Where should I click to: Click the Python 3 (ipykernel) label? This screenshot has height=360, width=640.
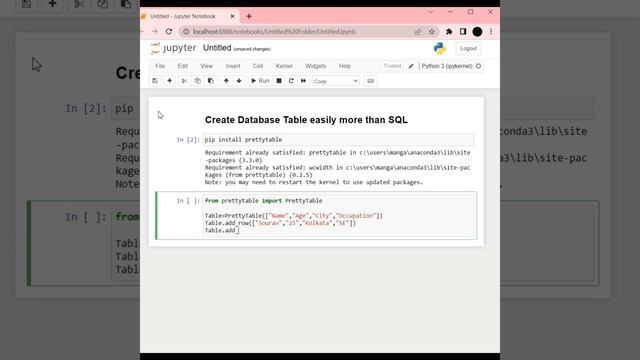coord(447,66)
